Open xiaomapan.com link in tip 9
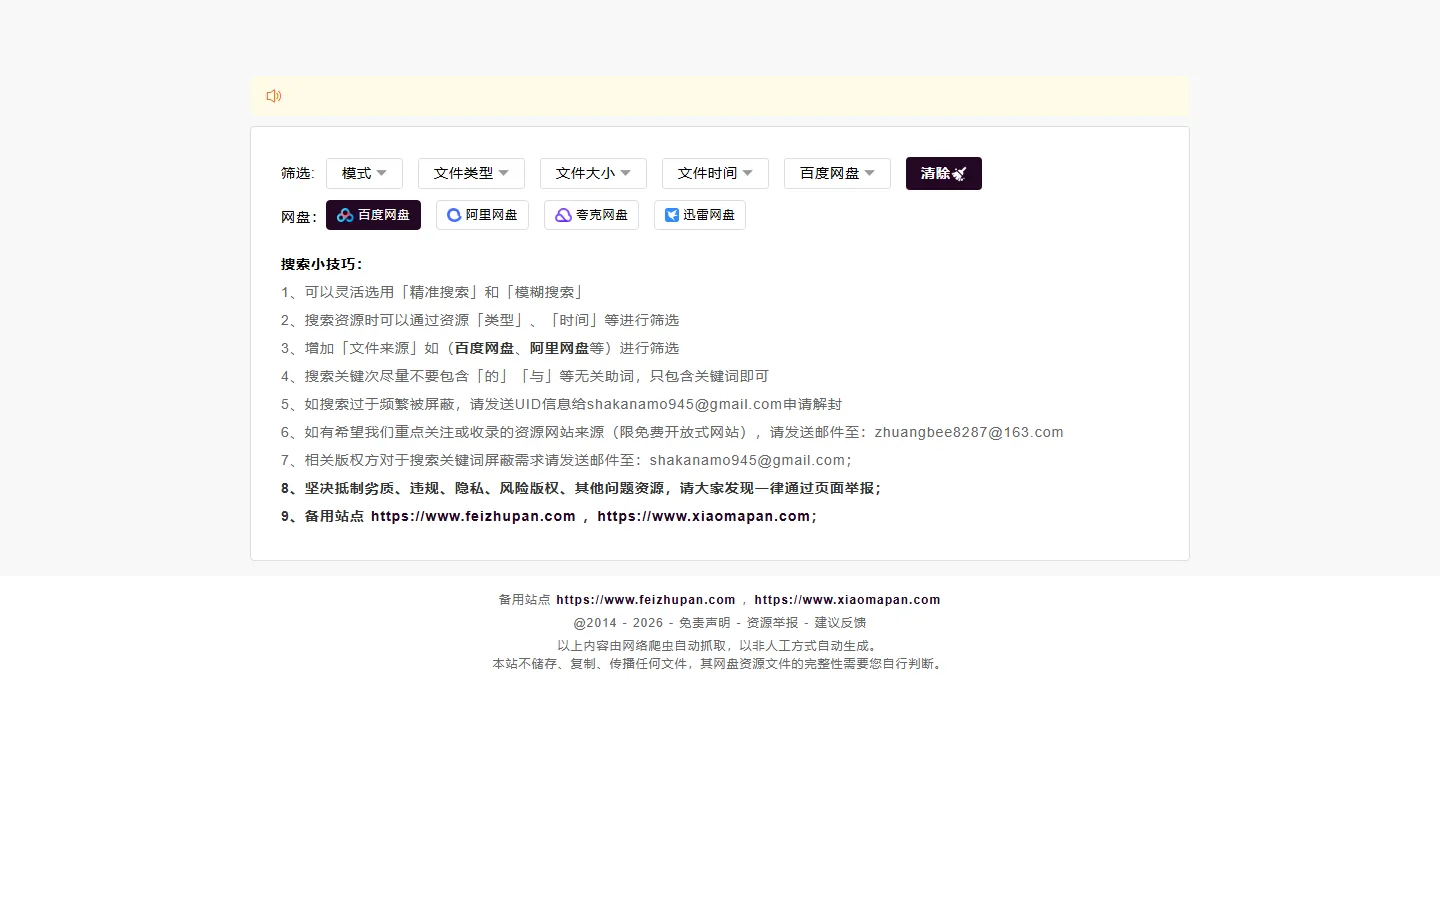The image size is (1440, 900). (x=704, y=516)
